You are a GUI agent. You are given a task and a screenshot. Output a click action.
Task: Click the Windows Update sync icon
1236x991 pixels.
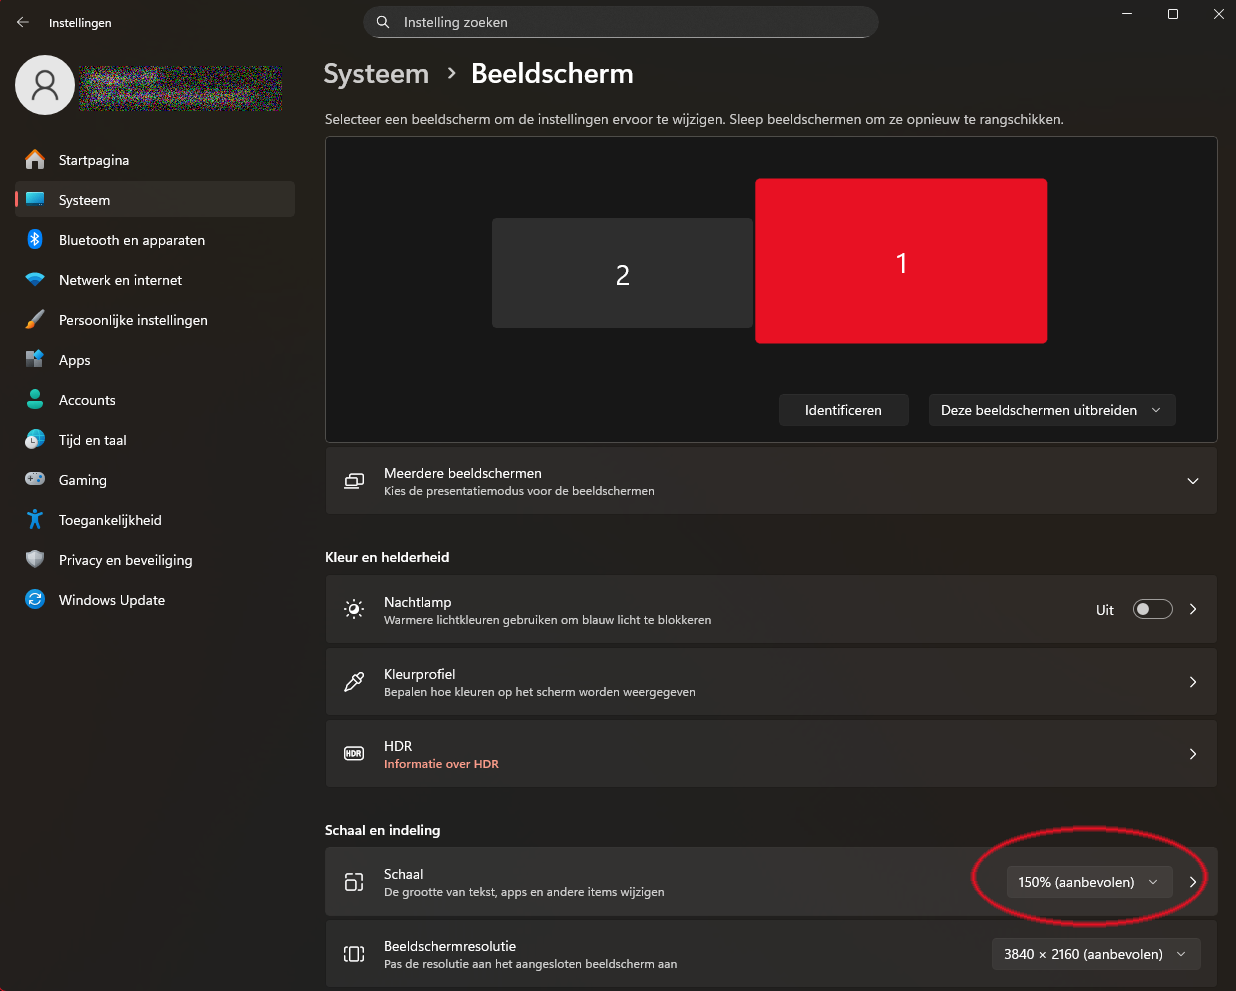click(35, 600)
